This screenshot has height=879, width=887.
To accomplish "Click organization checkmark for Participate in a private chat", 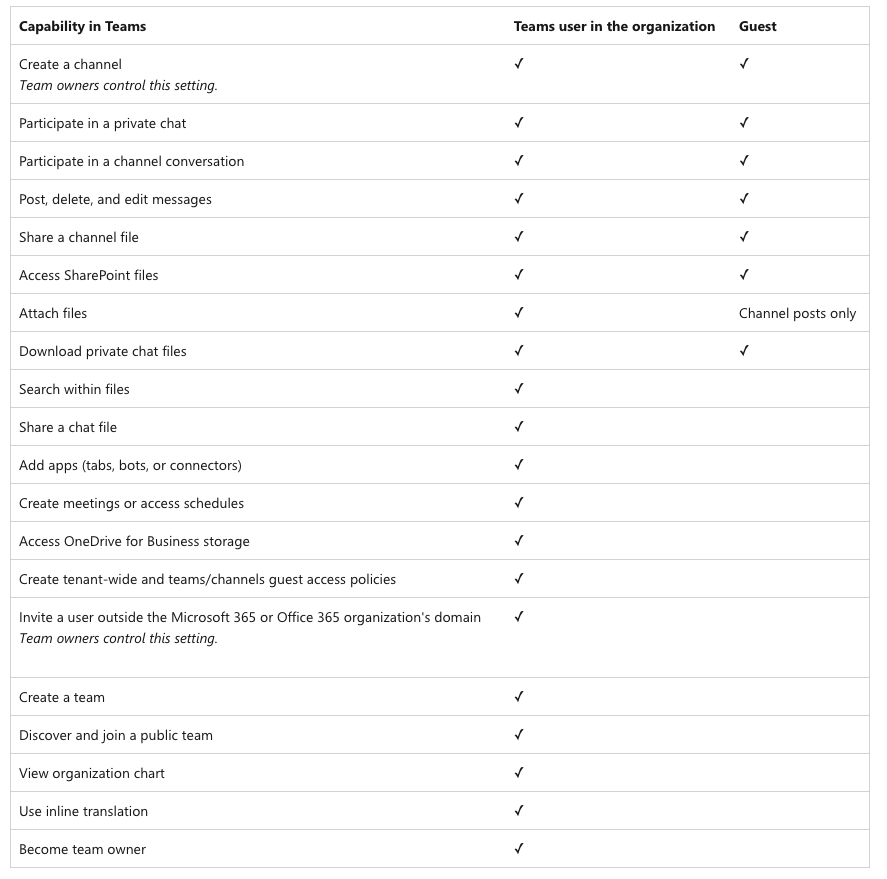I will 519,122.
